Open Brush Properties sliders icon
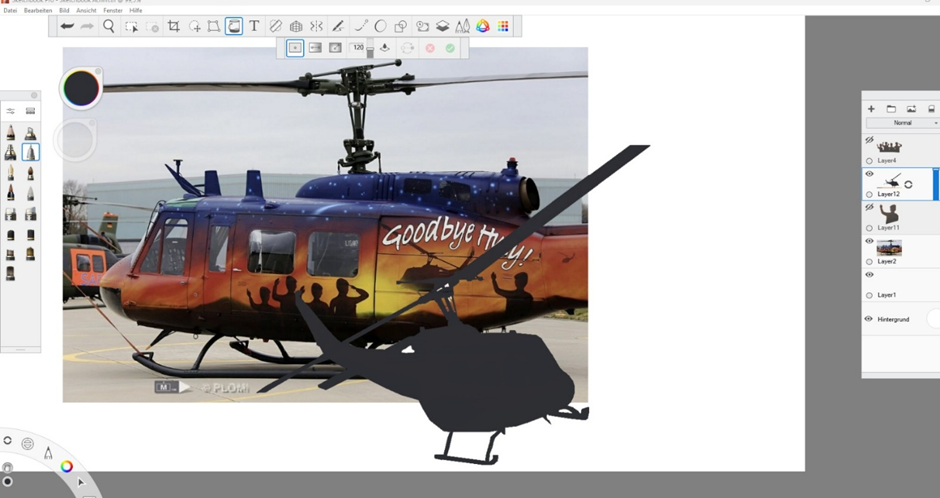The height and width of the screenshot is (498, 940). point(11,111)
